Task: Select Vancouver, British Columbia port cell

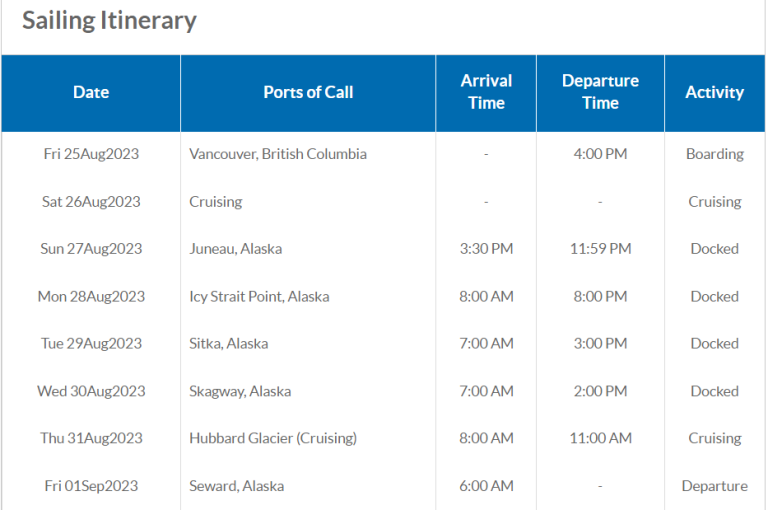Action: pyautogui.click(x=278, y=154)
